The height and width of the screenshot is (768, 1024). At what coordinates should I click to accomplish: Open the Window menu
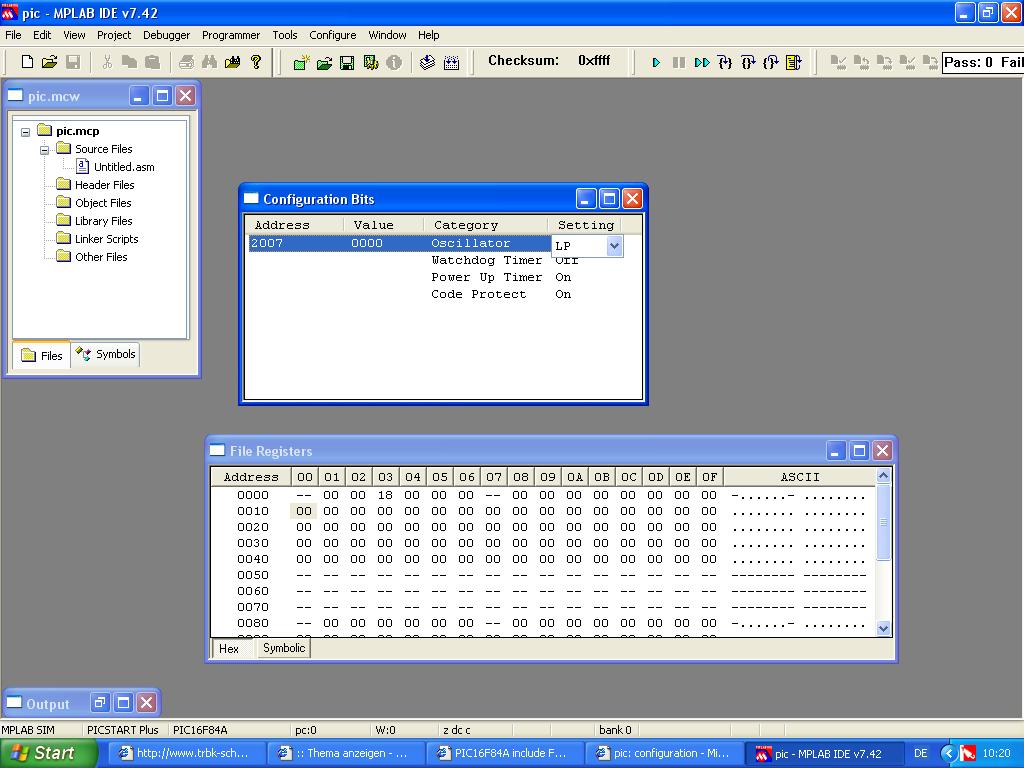pyautogui.click(x=387, y=35)
